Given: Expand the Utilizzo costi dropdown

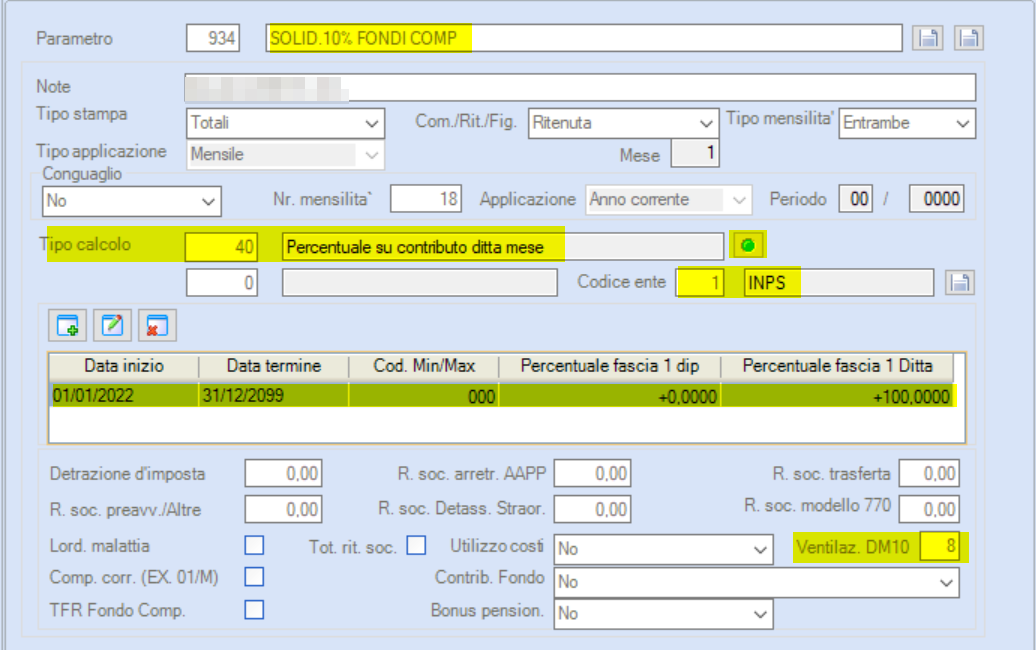Looking at the screenshot, I should pos(663,548).
